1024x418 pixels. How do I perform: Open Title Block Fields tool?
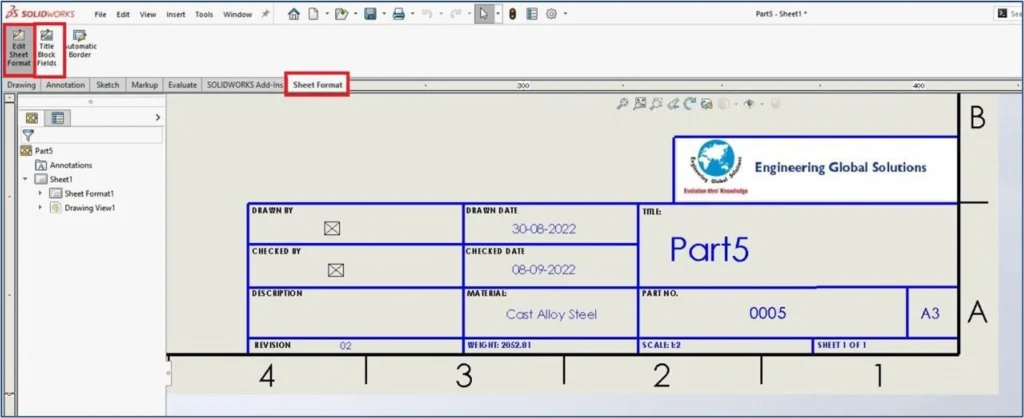pyautogui.click(x=46, y=49)
